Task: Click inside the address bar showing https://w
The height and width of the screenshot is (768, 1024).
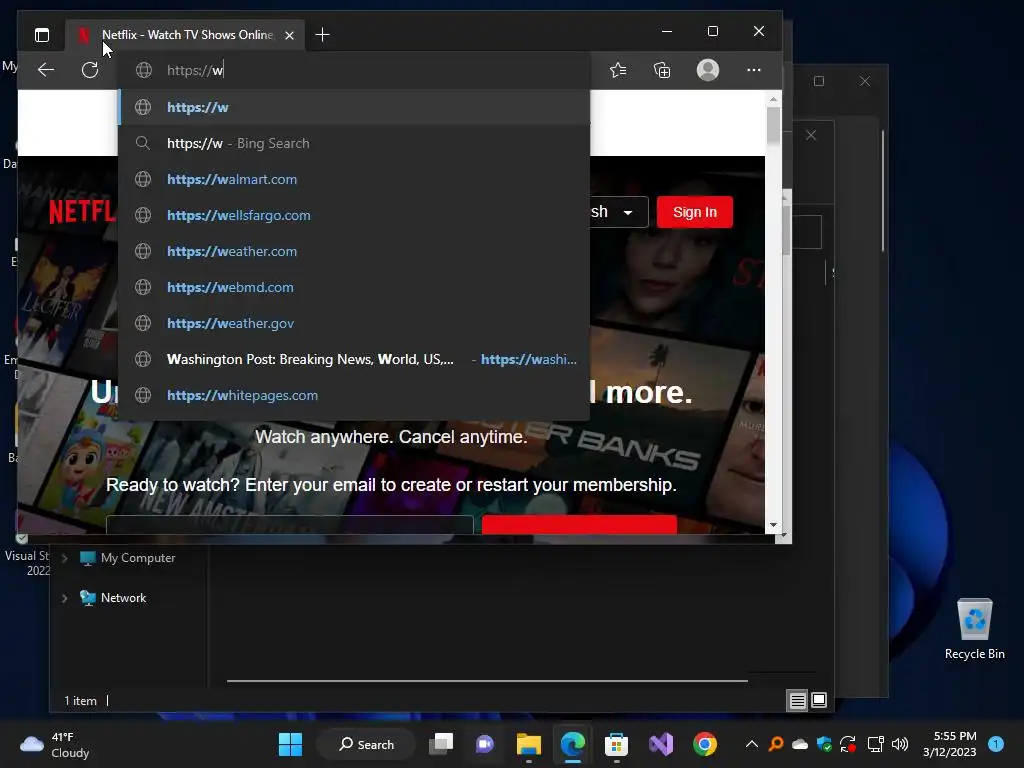Action: [355, 70]
